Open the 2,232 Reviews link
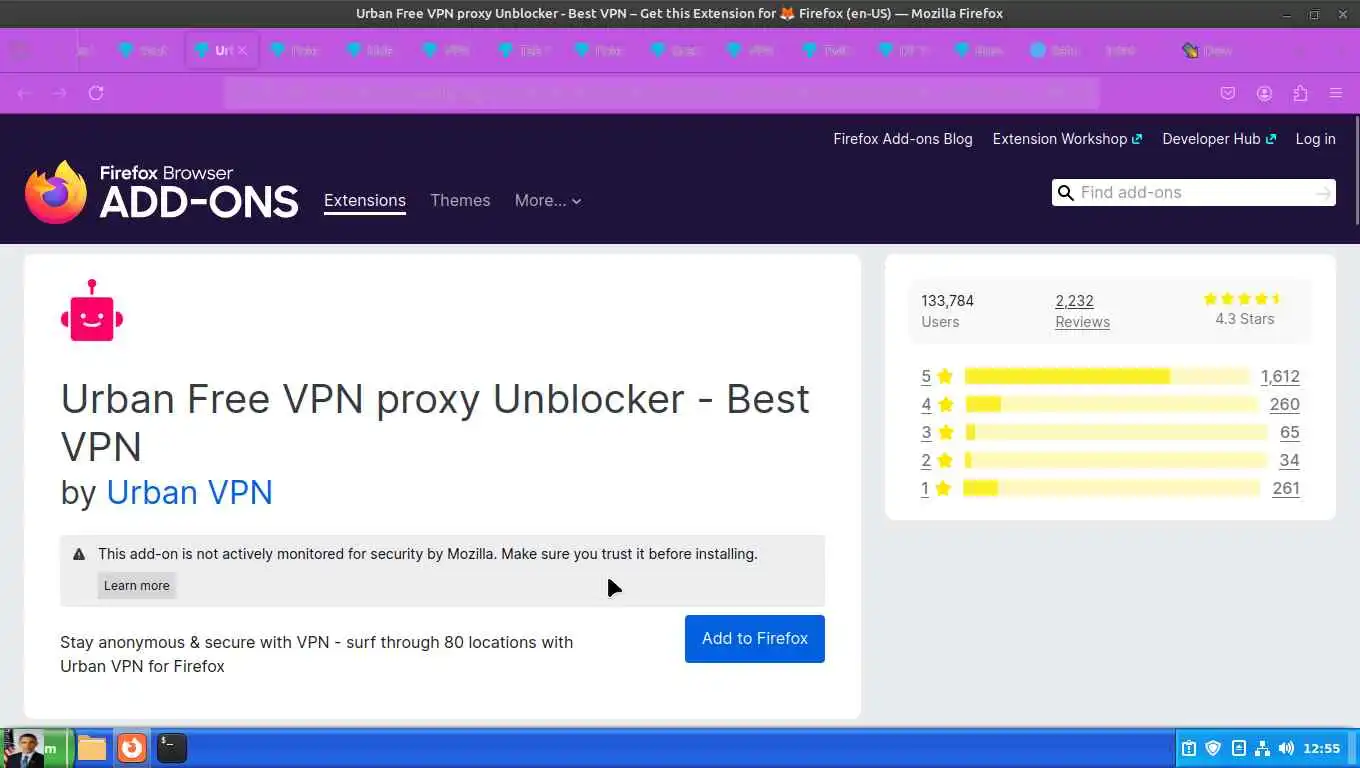The height and width of the screenshot is (768, 1360). [x=1082, y=311]
